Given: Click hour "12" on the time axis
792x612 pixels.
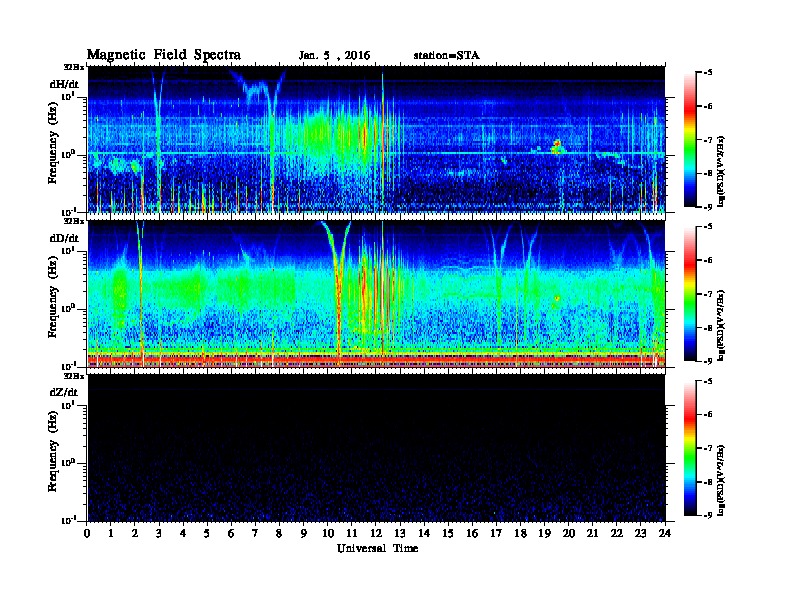Looking at the screenshot, I should click(376, 533).
